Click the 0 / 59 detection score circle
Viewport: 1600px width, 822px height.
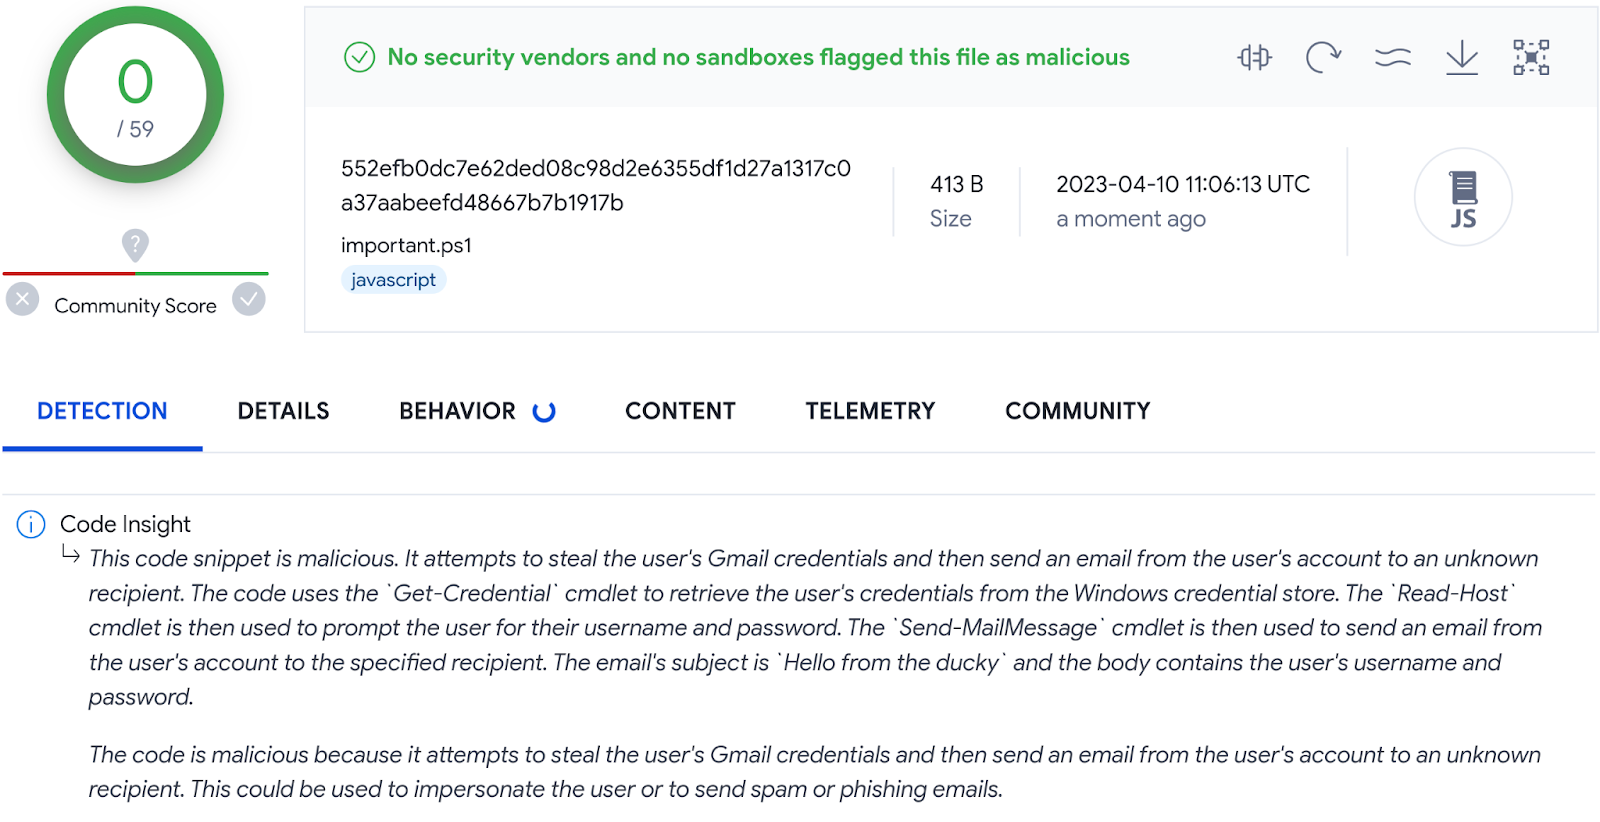[x=135, y=96]
